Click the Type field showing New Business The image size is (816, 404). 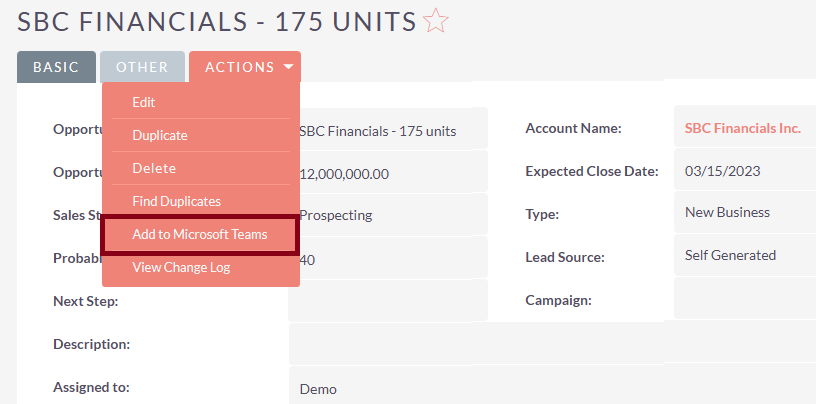click(727, 212)
